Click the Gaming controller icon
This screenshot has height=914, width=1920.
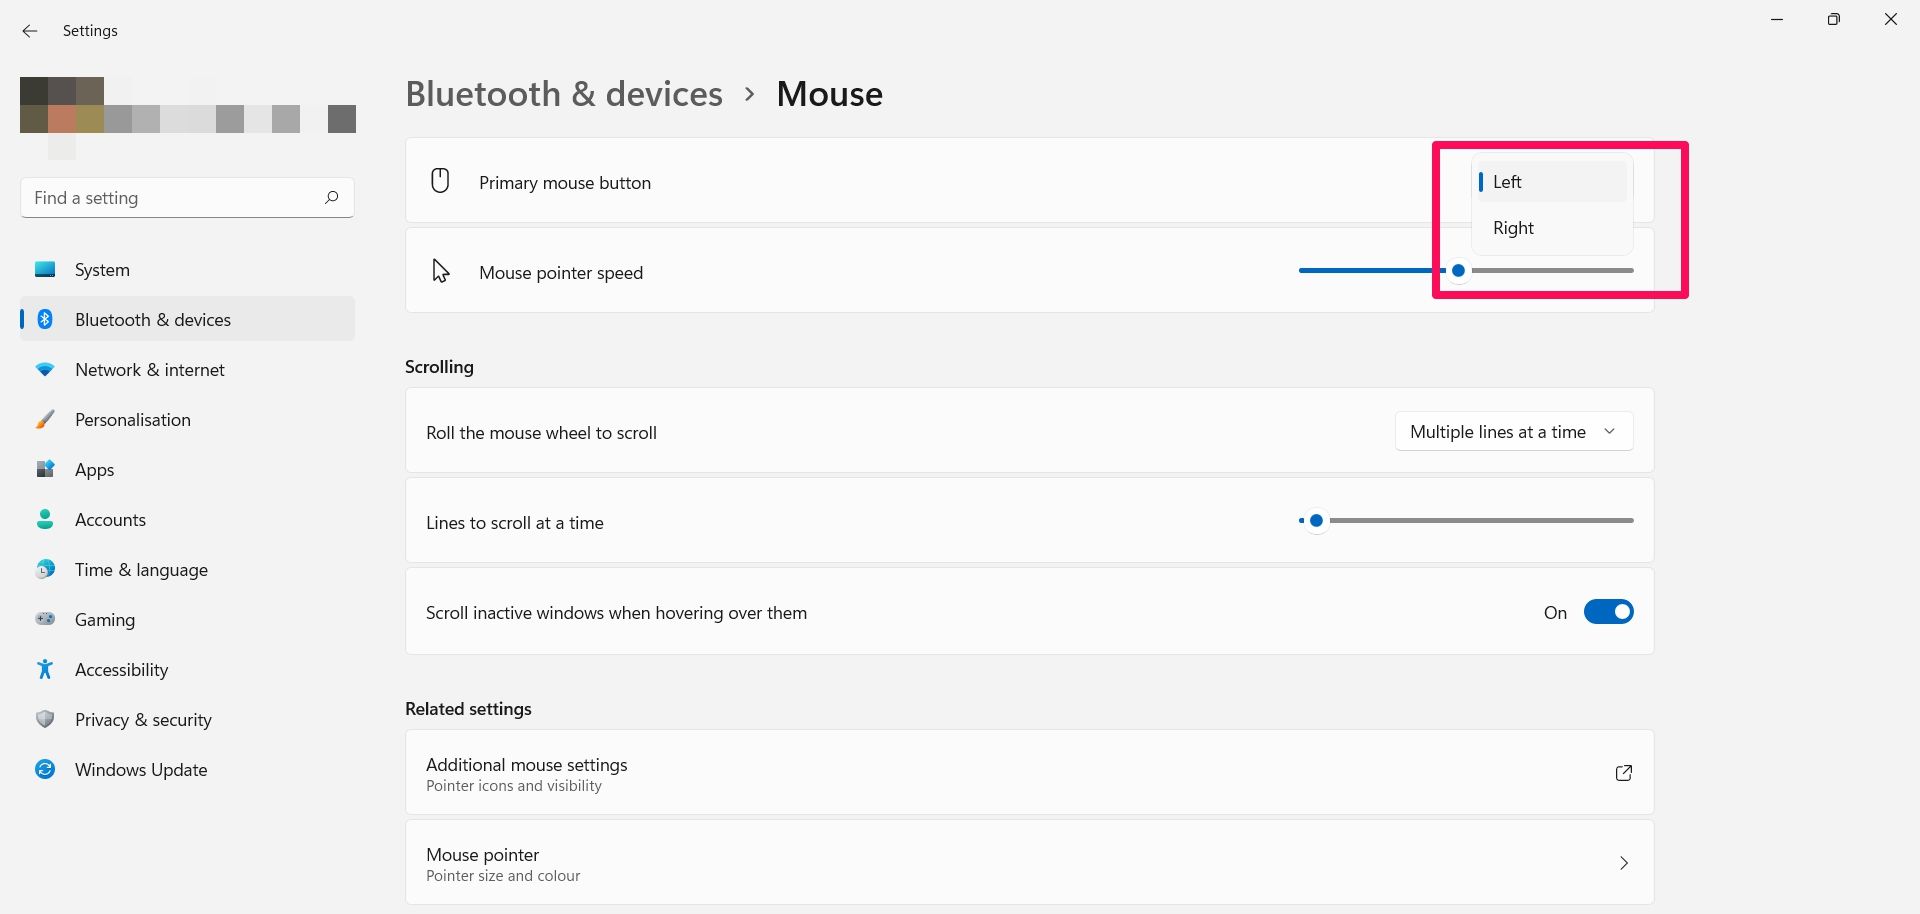click(x=45, y=619)
